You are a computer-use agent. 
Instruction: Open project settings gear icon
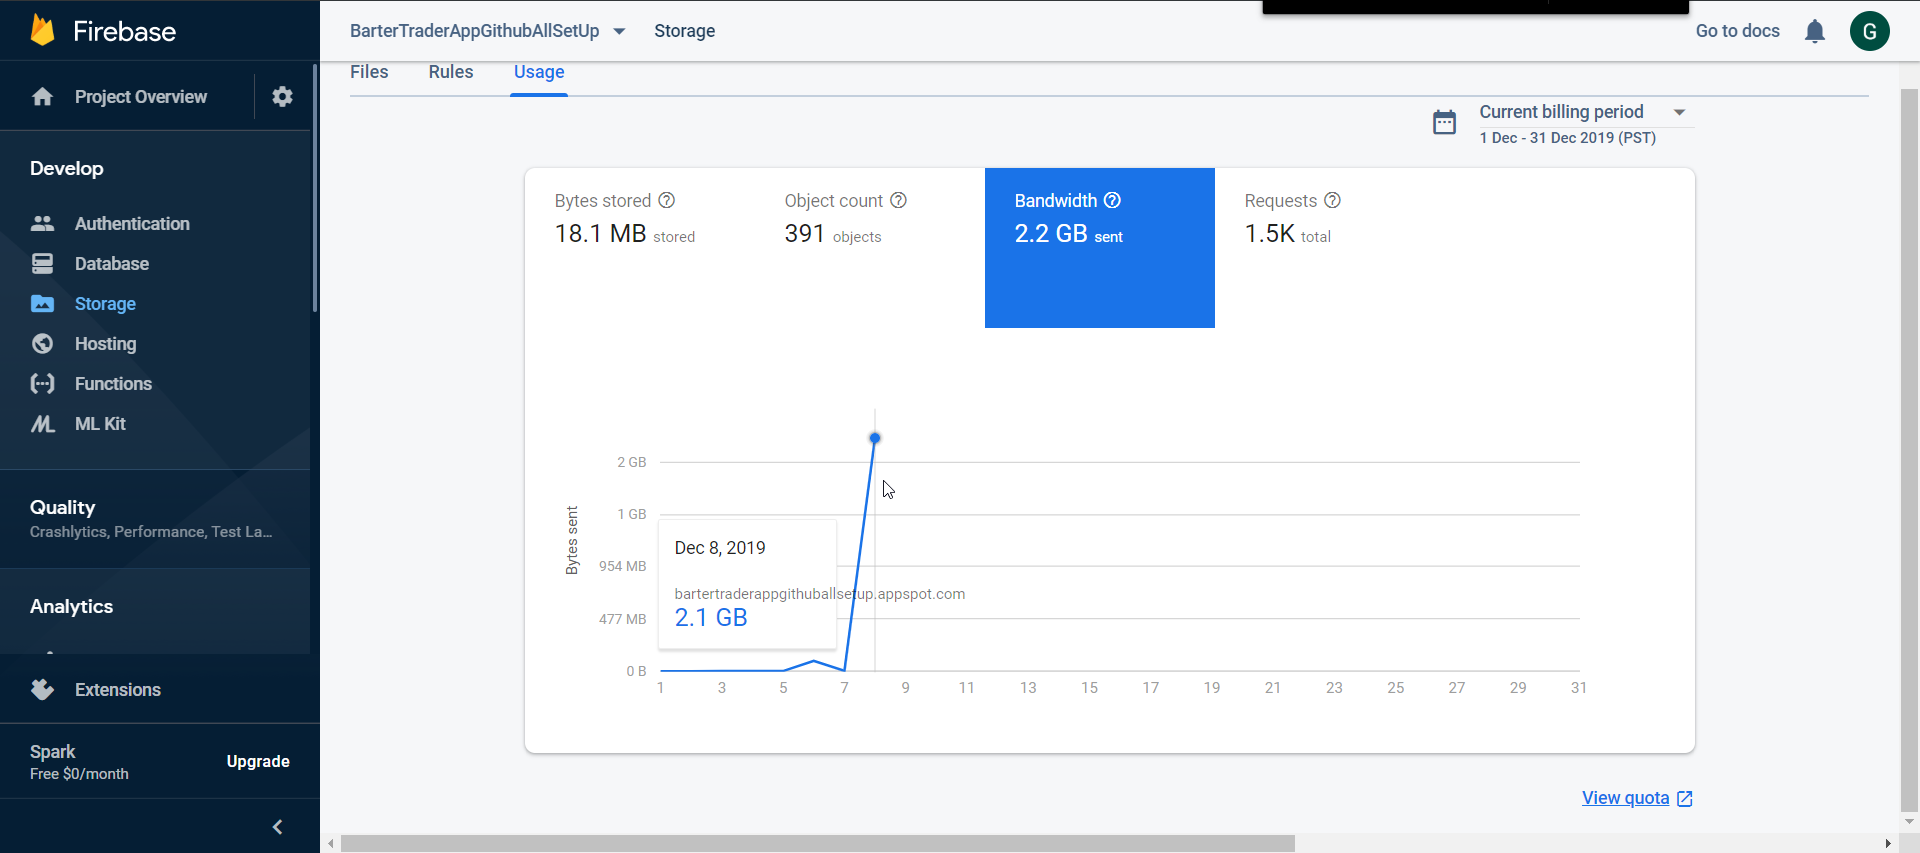click(282, 97)
